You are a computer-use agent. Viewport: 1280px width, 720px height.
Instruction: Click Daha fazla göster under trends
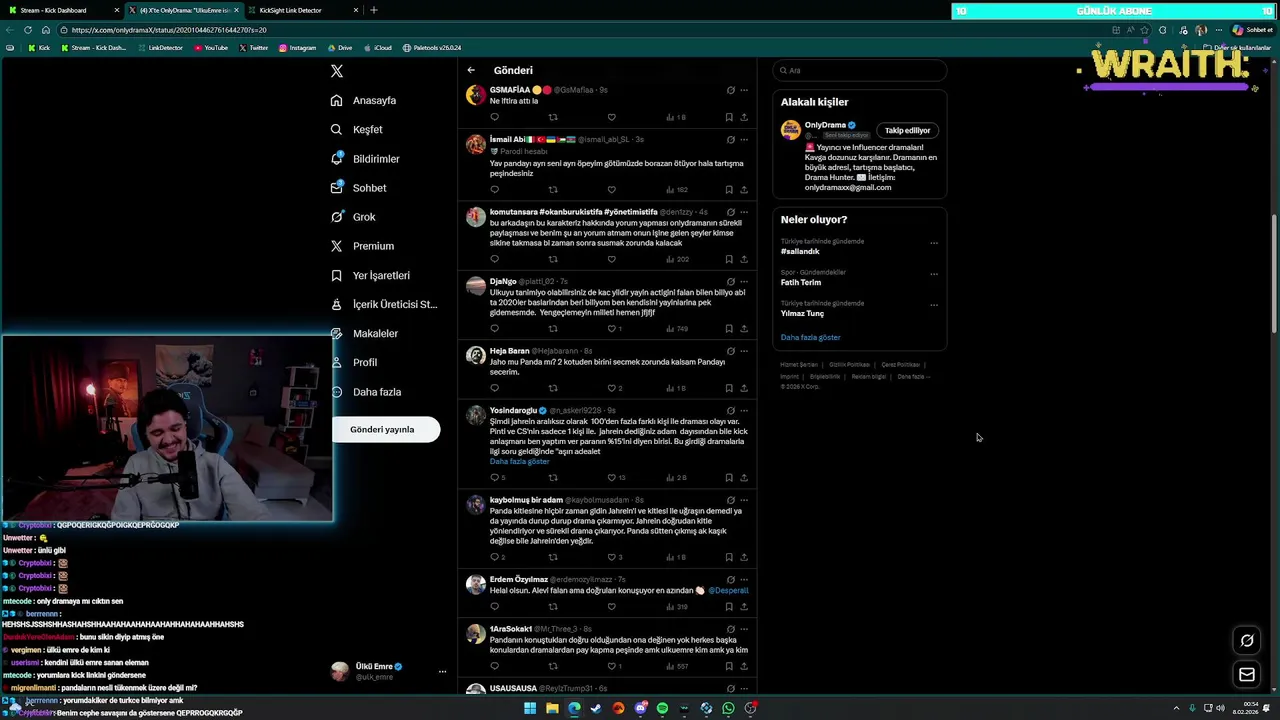click(x=811, y=338)
